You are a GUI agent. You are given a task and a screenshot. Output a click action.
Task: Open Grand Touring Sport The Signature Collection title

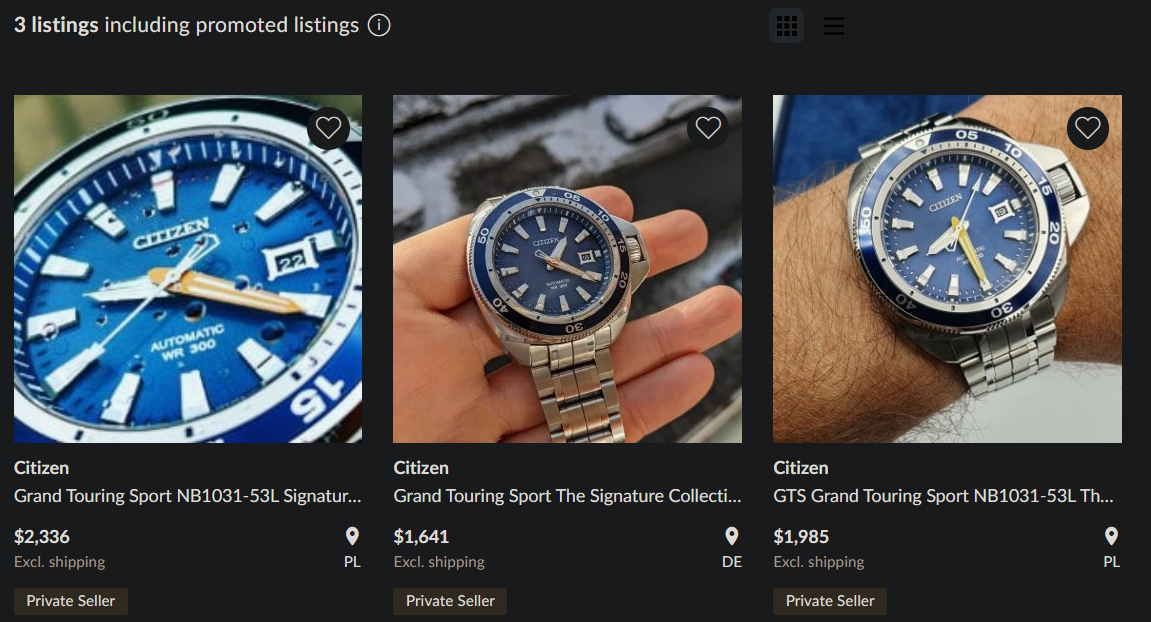(x=567, y=496)
